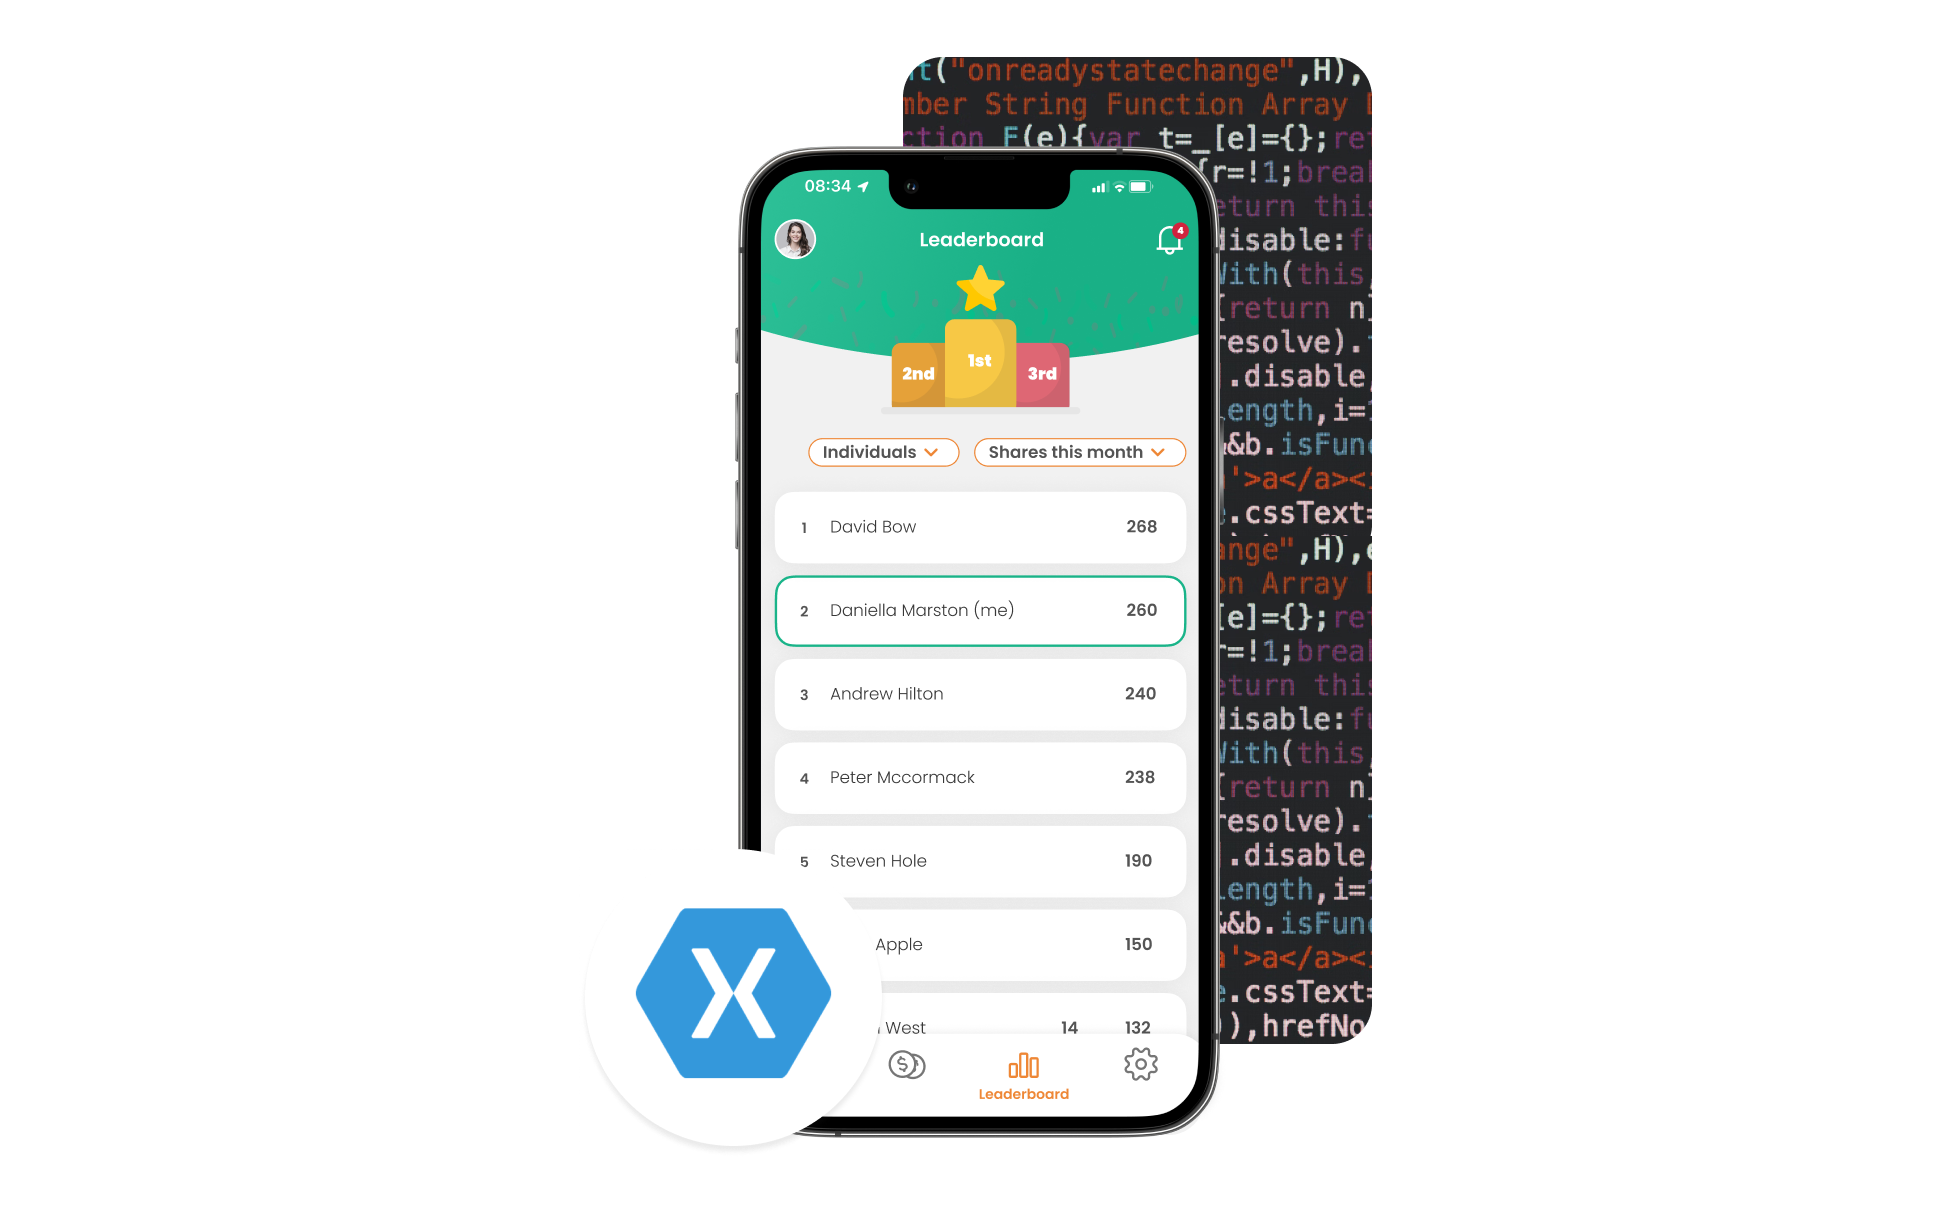
Task: Toggle monthly shares view off
Action: point(1077,450)
